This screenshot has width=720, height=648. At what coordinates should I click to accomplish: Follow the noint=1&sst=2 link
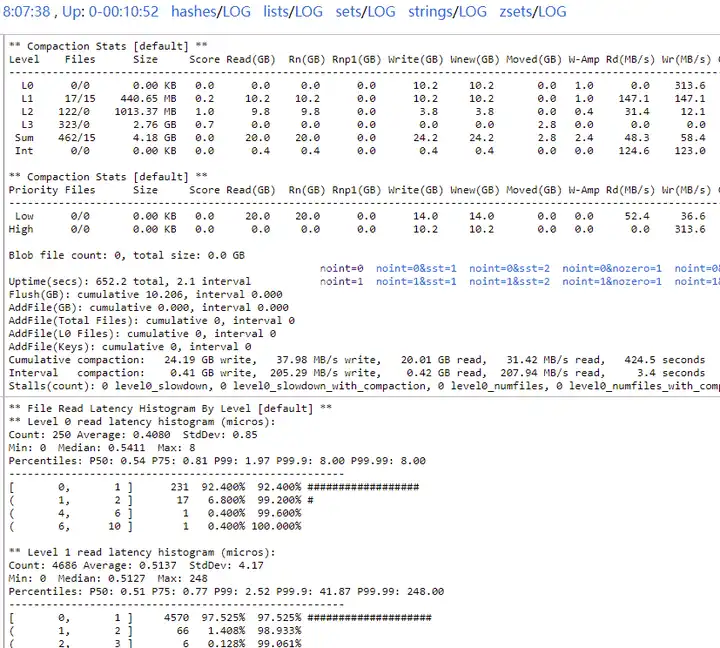[509, 282]
